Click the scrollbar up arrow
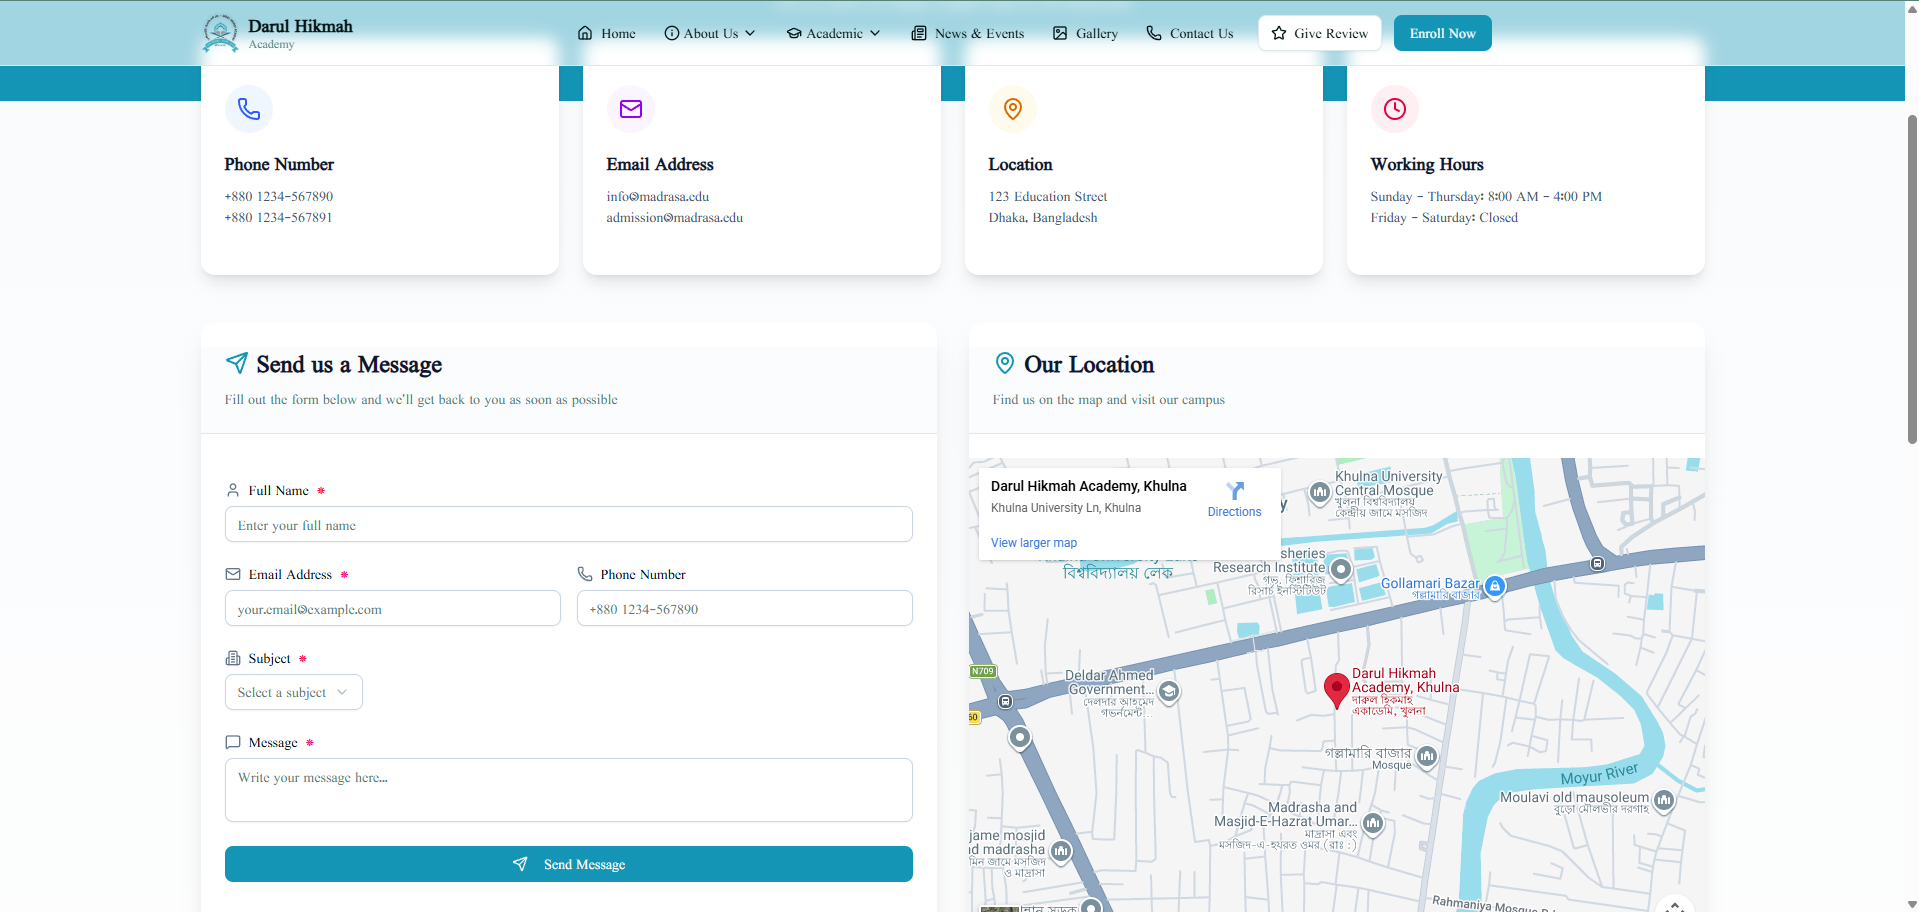Image resolution: width=1919 pixels, height=912 pixels. click(1911, 7)
